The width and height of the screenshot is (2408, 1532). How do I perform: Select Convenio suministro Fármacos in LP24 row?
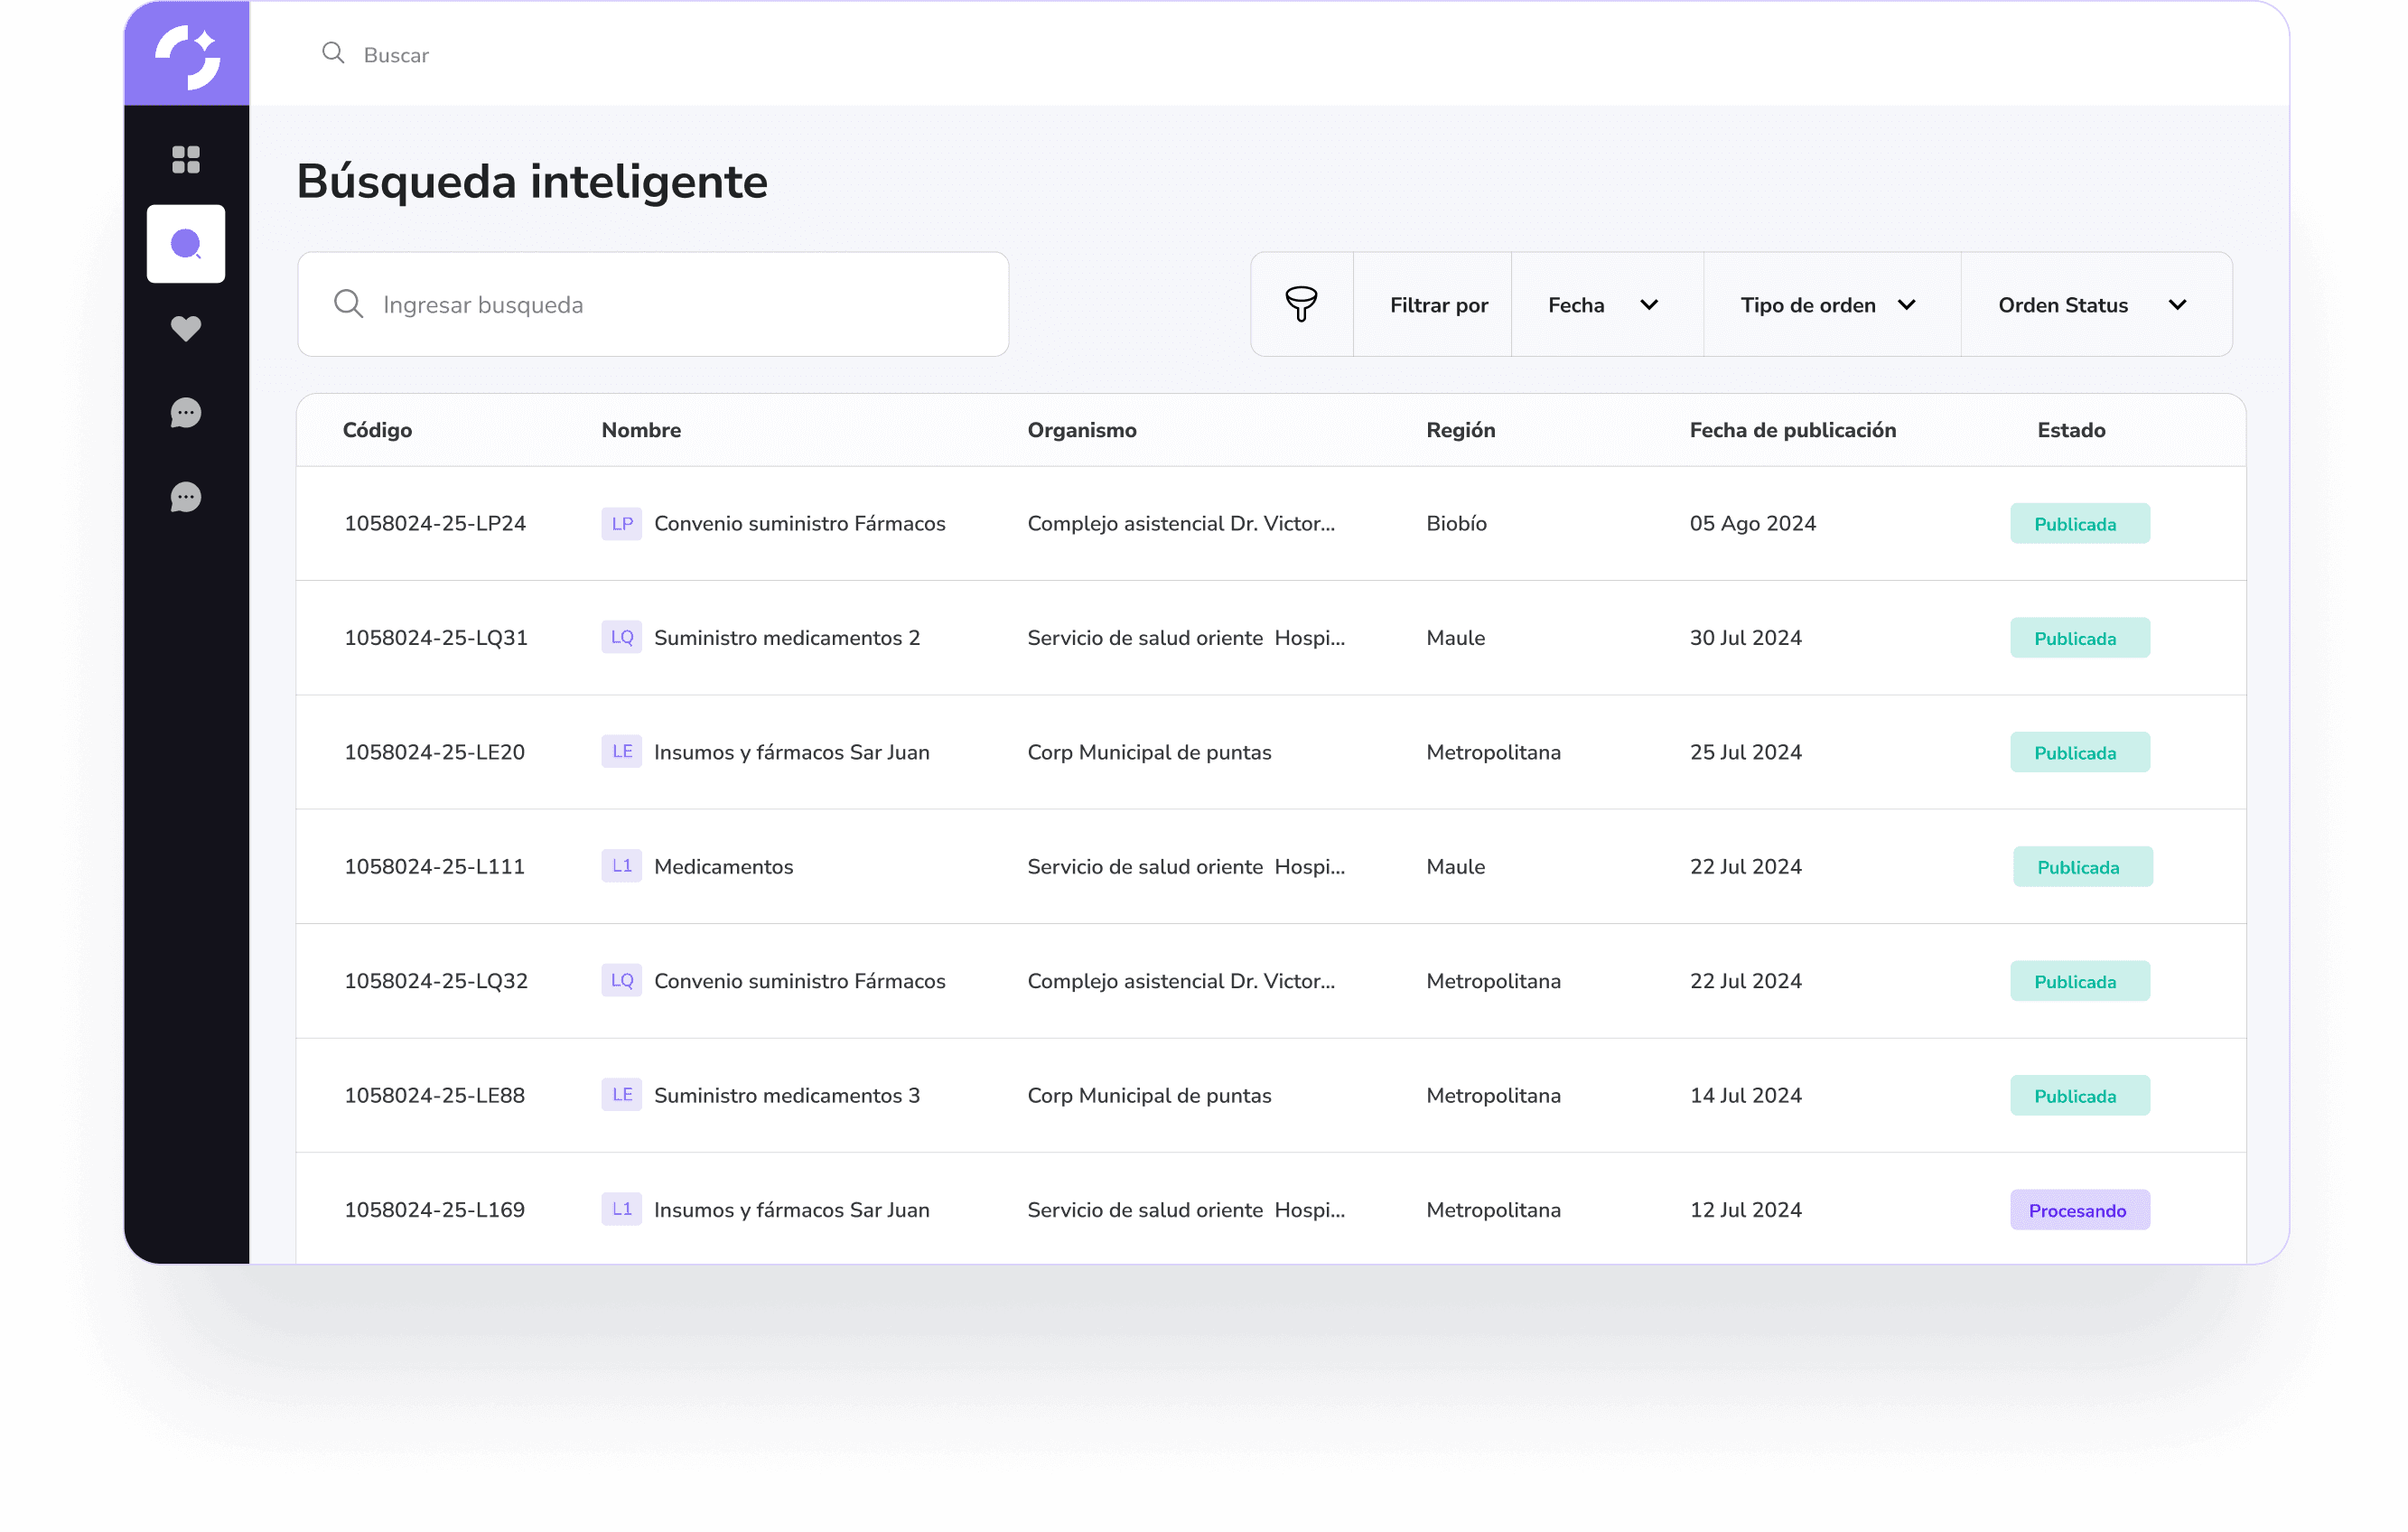799,523
